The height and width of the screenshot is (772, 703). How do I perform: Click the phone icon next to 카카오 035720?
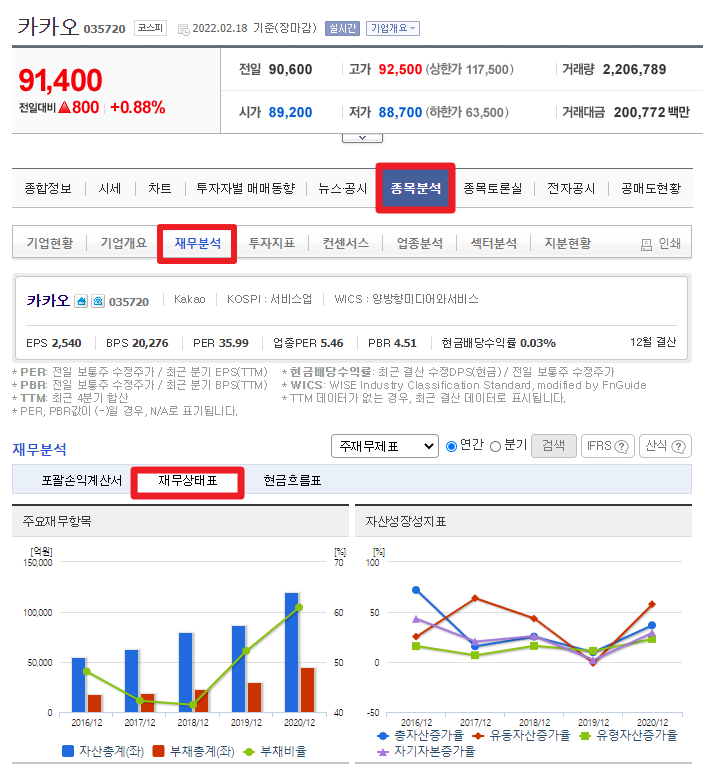98,301
